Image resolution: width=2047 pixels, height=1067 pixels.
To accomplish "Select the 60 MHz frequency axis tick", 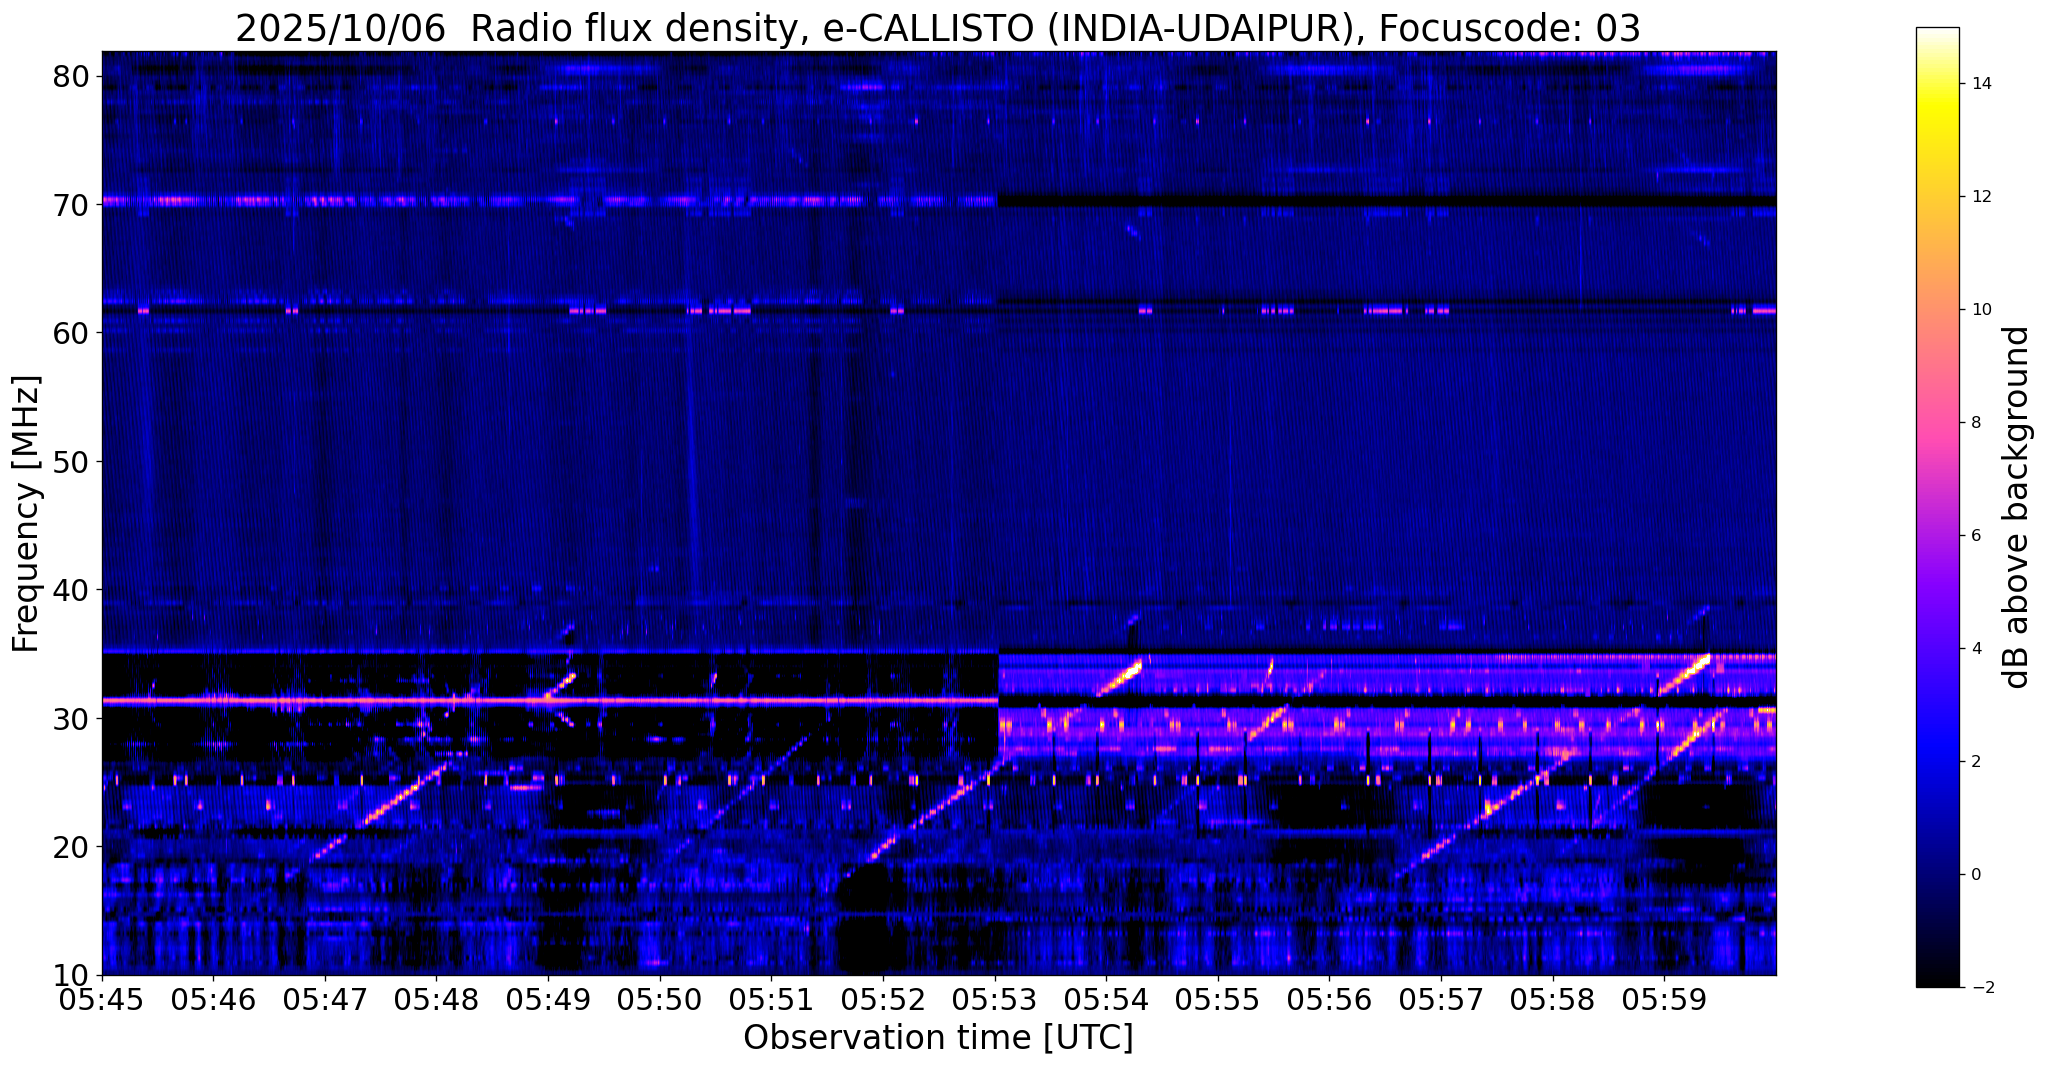I will (73, 333).
